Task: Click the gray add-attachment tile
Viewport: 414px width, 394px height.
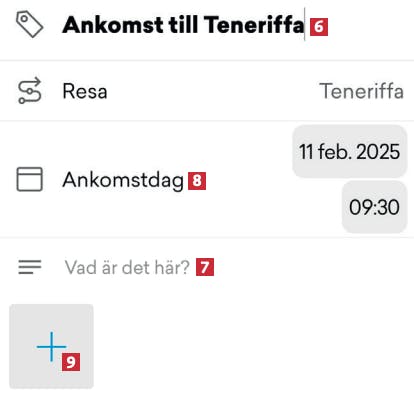Action: click(51, 346)
